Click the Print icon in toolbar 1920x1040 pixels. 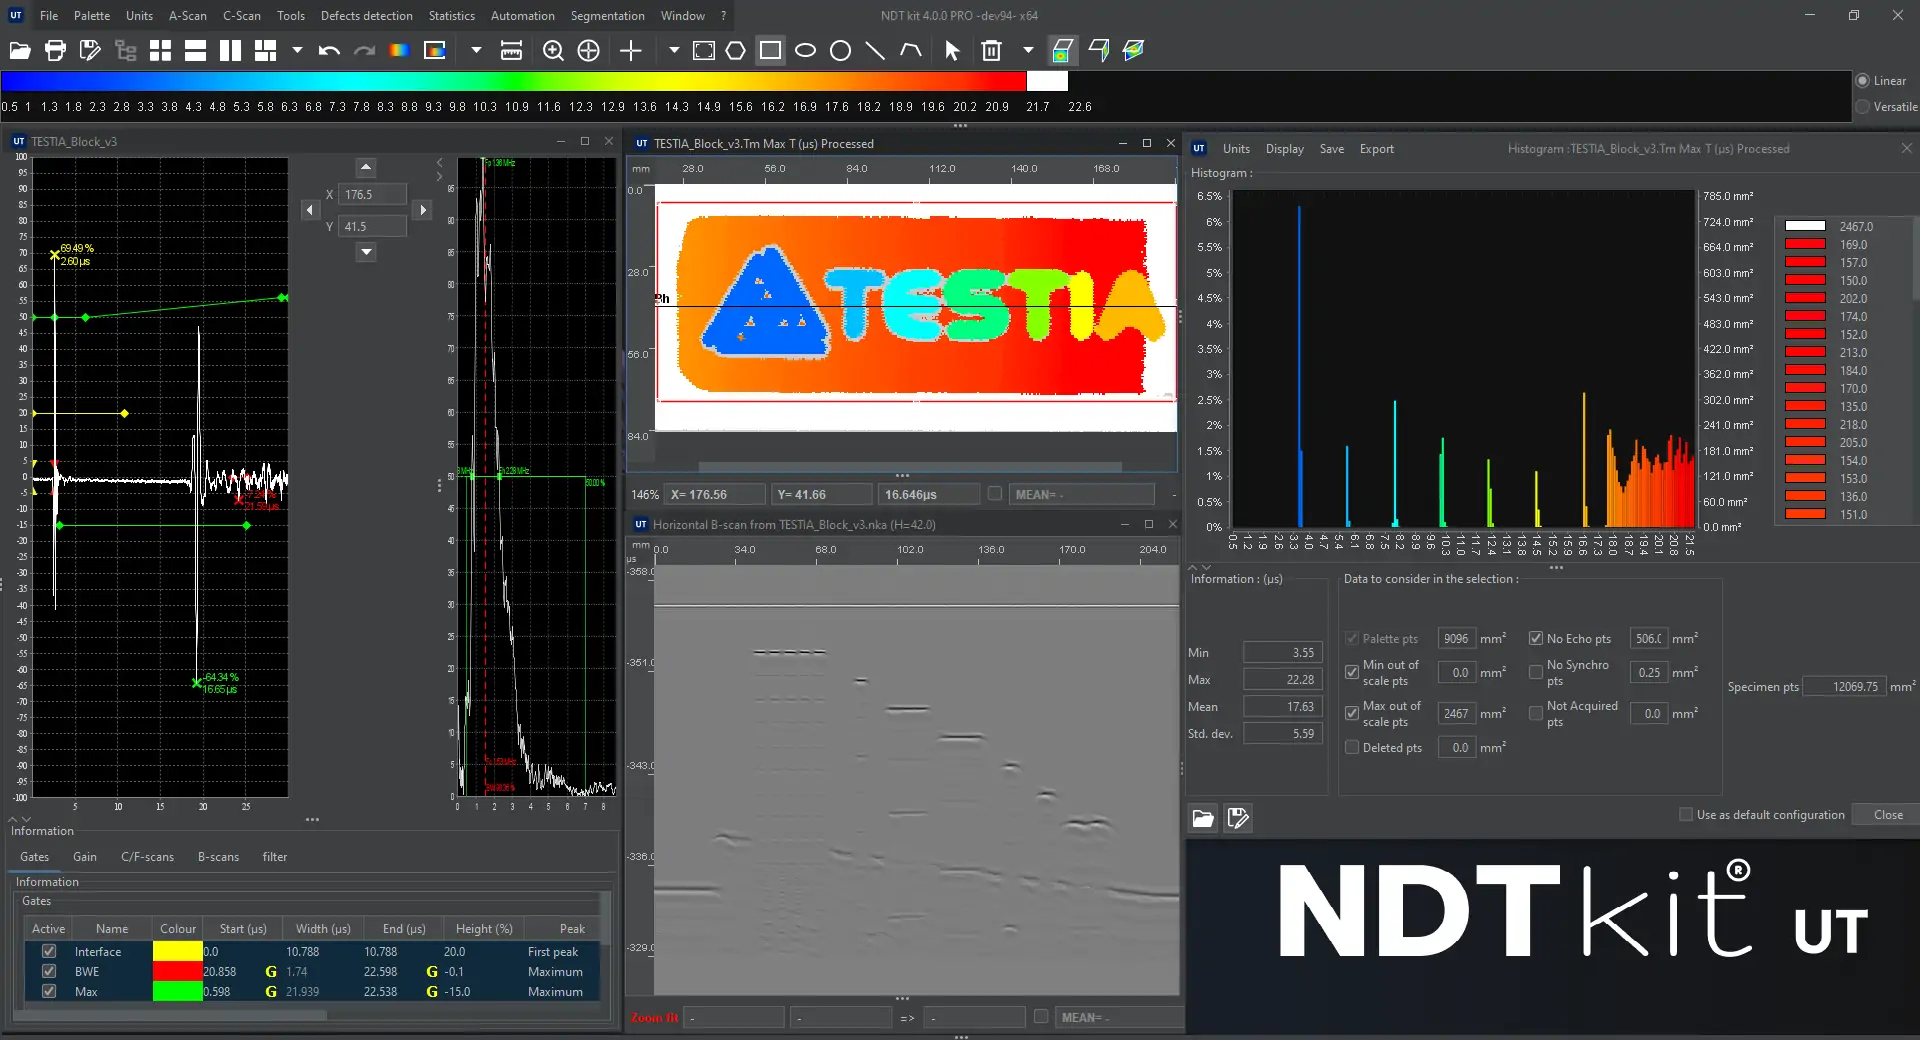tap(55, 50)
